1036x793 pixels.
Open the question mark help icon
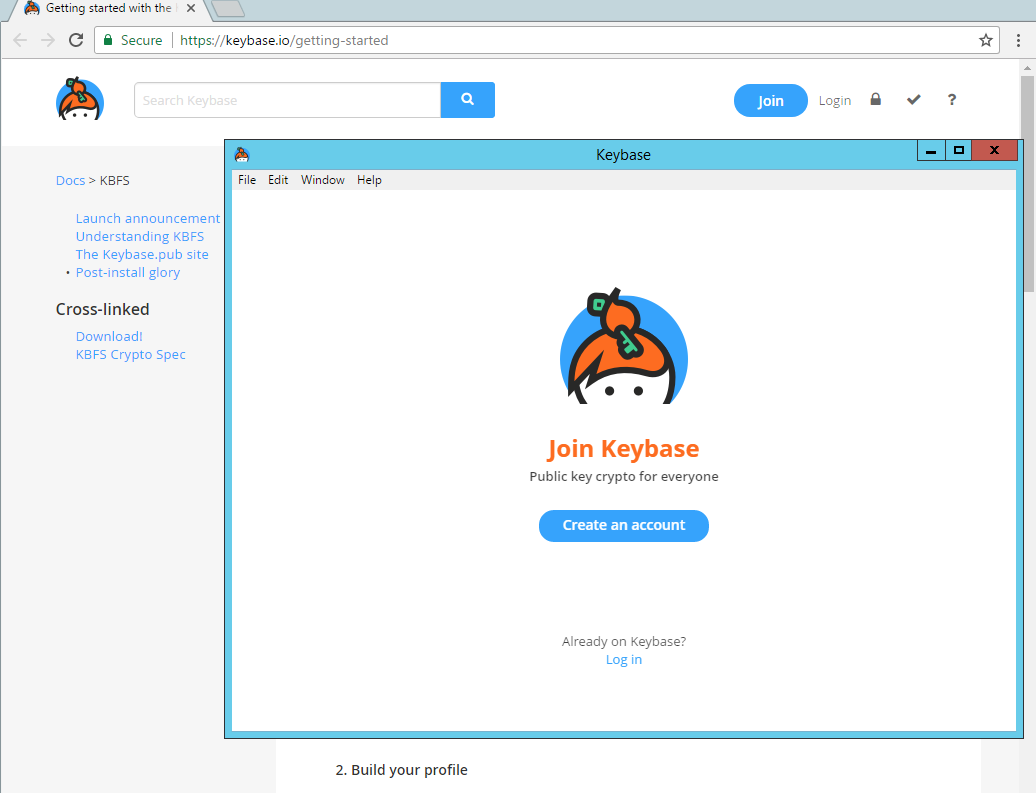point(951,99)
